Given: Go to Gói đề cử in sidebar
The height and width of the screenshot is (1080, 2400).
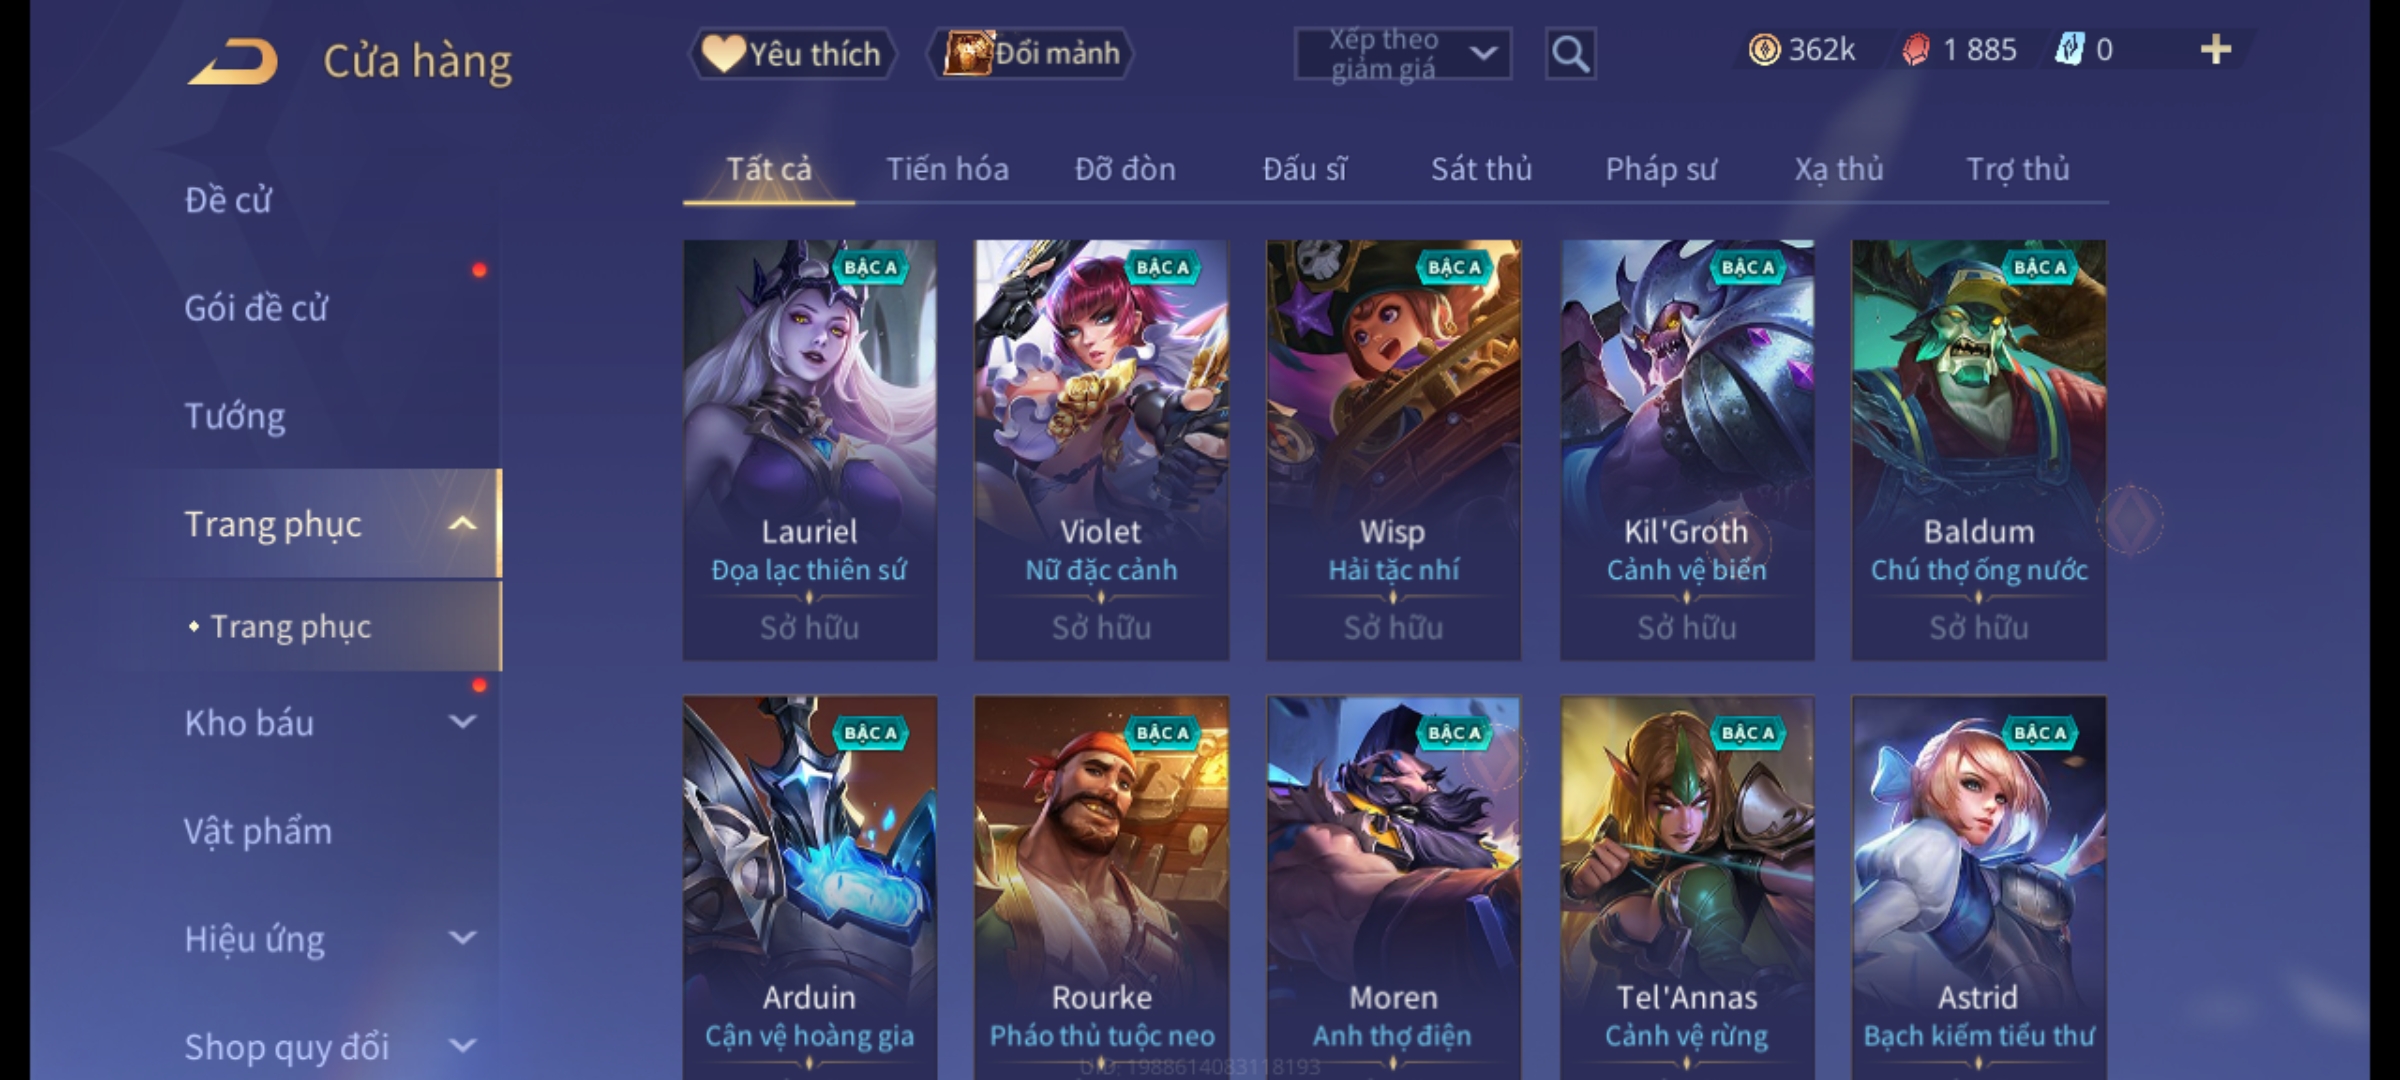Looking at the screenshot, I should (x=256, y=308).
